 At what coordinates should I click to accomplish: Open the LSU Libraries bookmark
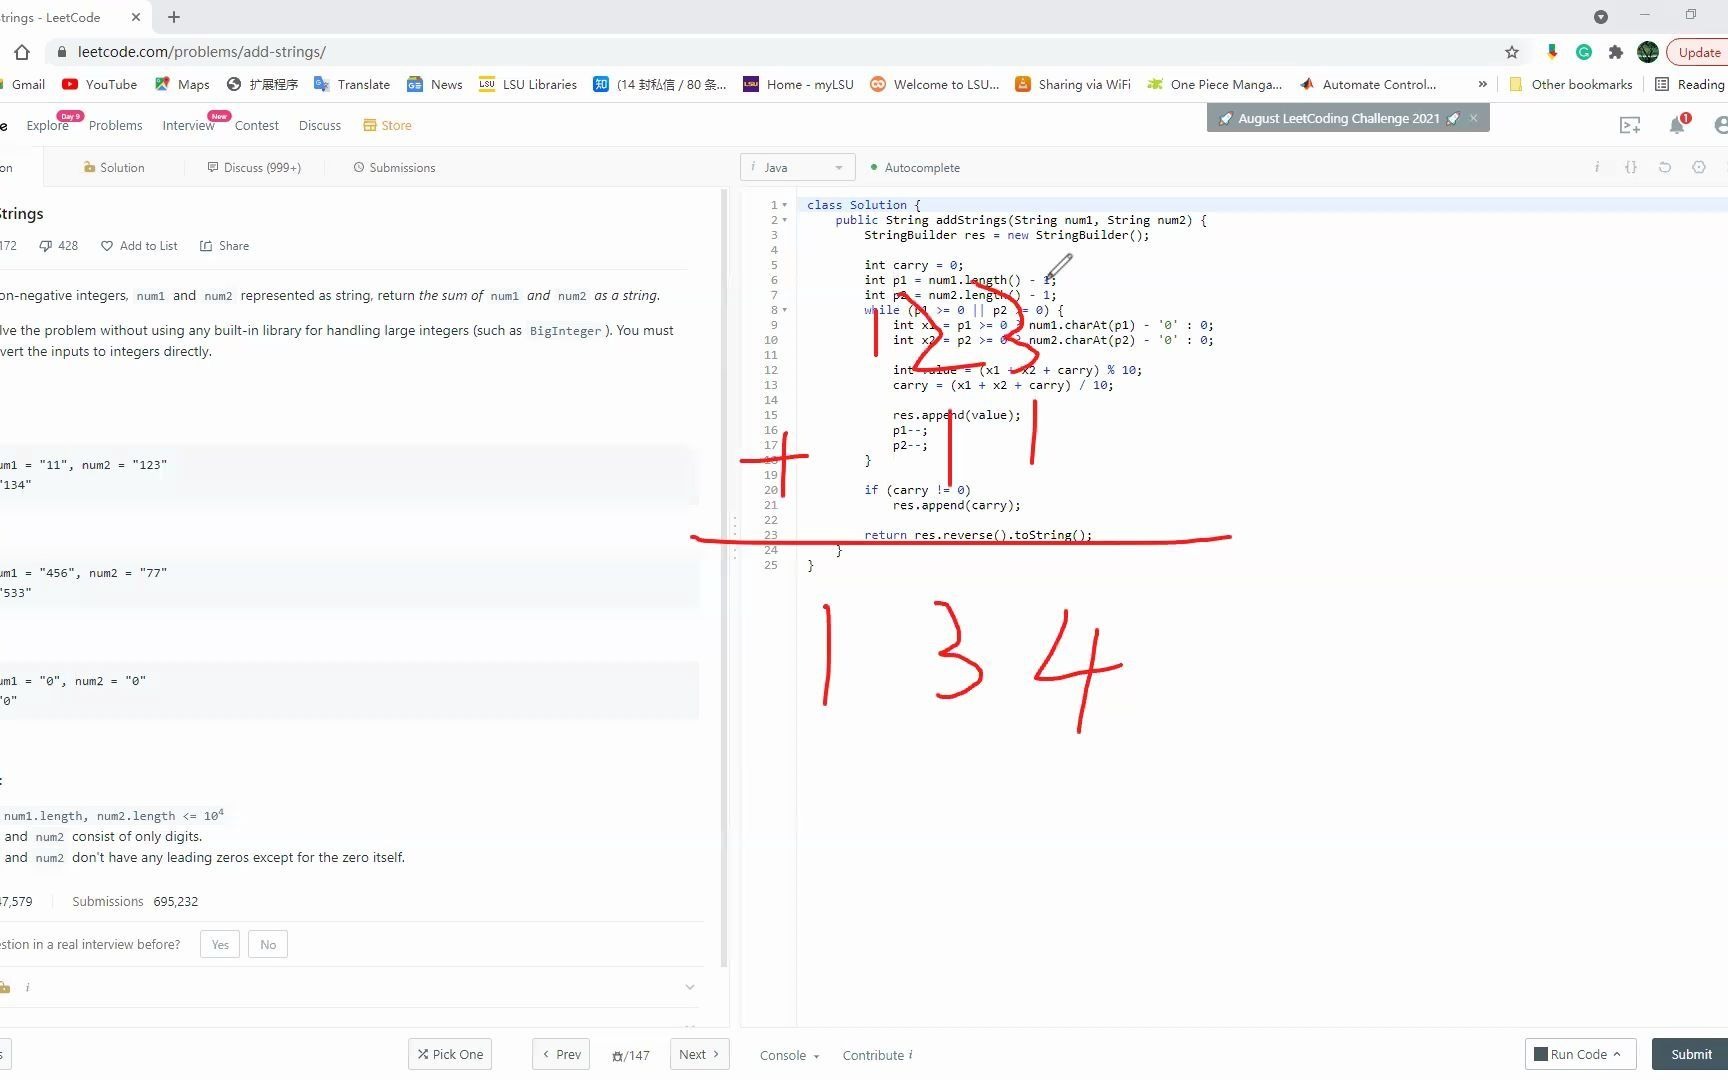pos(528,84)
